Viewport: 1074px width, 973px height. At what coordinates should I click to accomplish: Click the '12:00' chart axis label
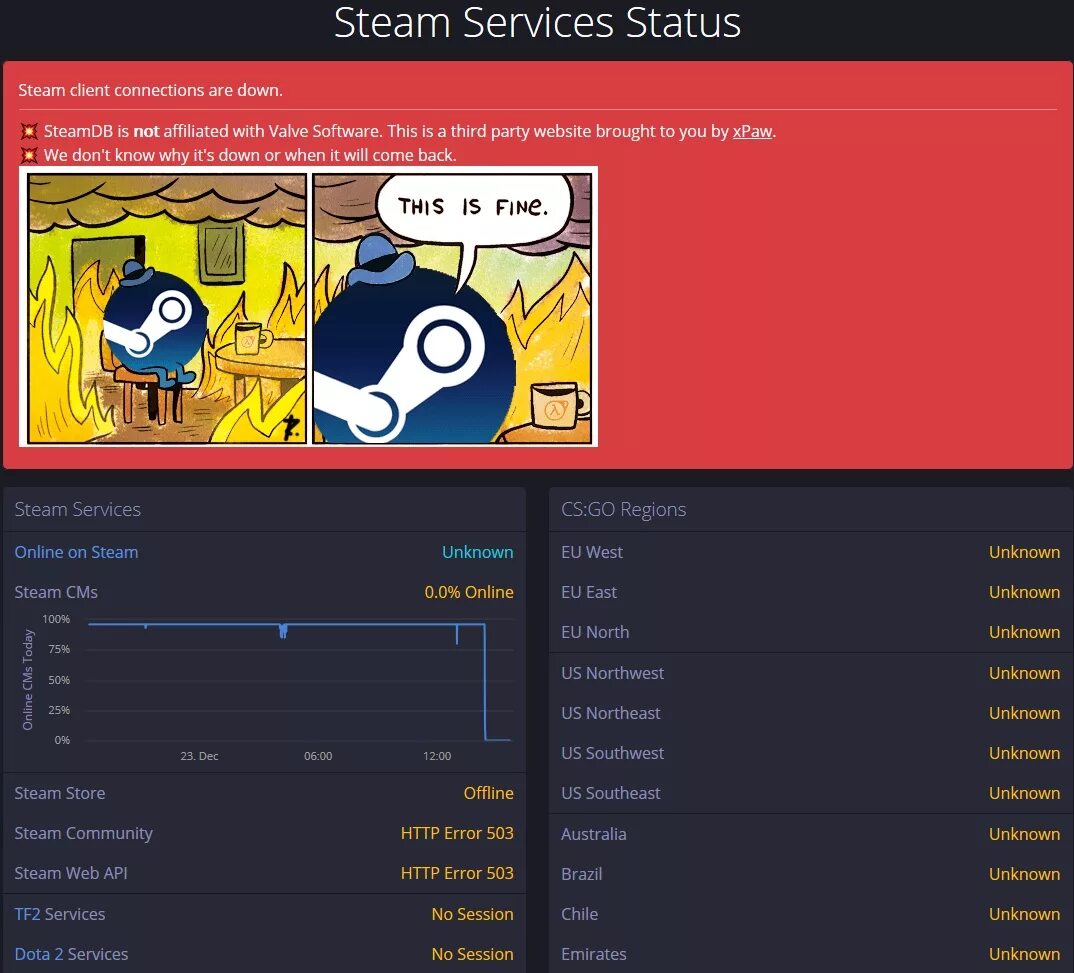click(437, 756)
